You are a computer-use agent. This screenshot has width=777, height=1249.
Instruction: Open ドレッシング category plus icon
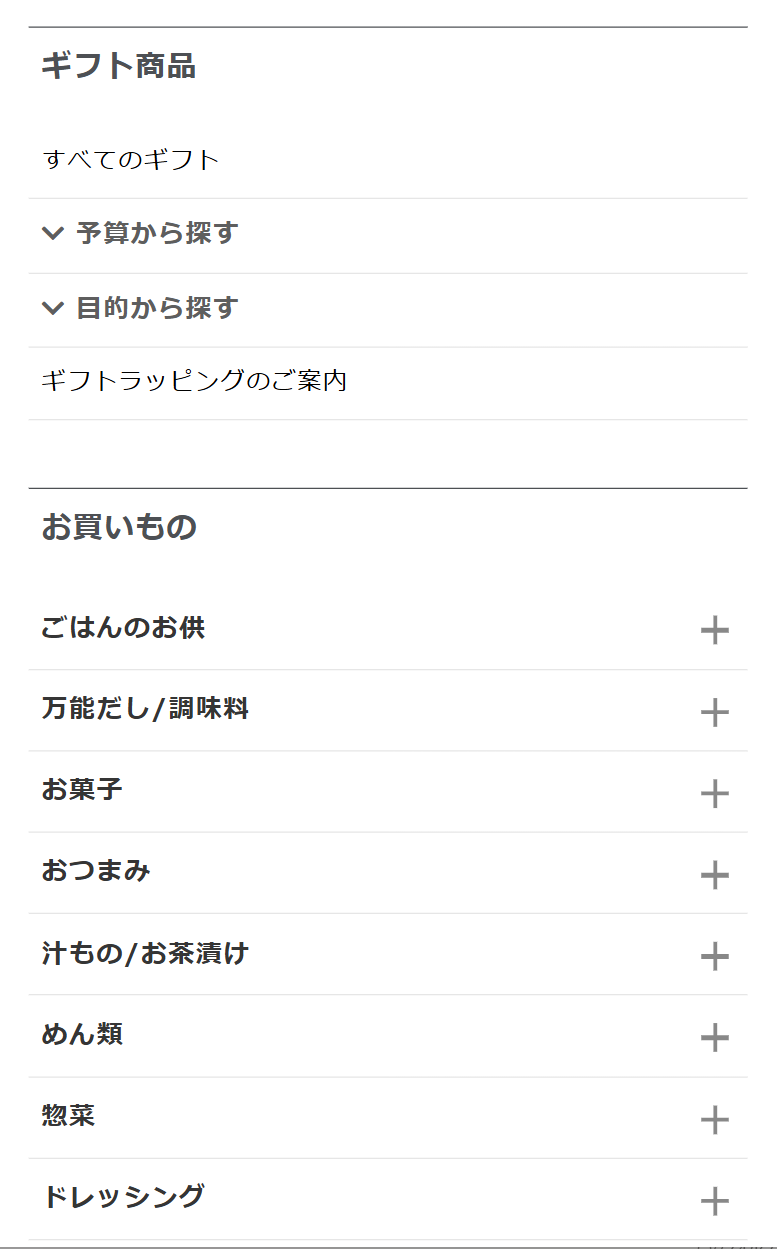click(714, 1200)
